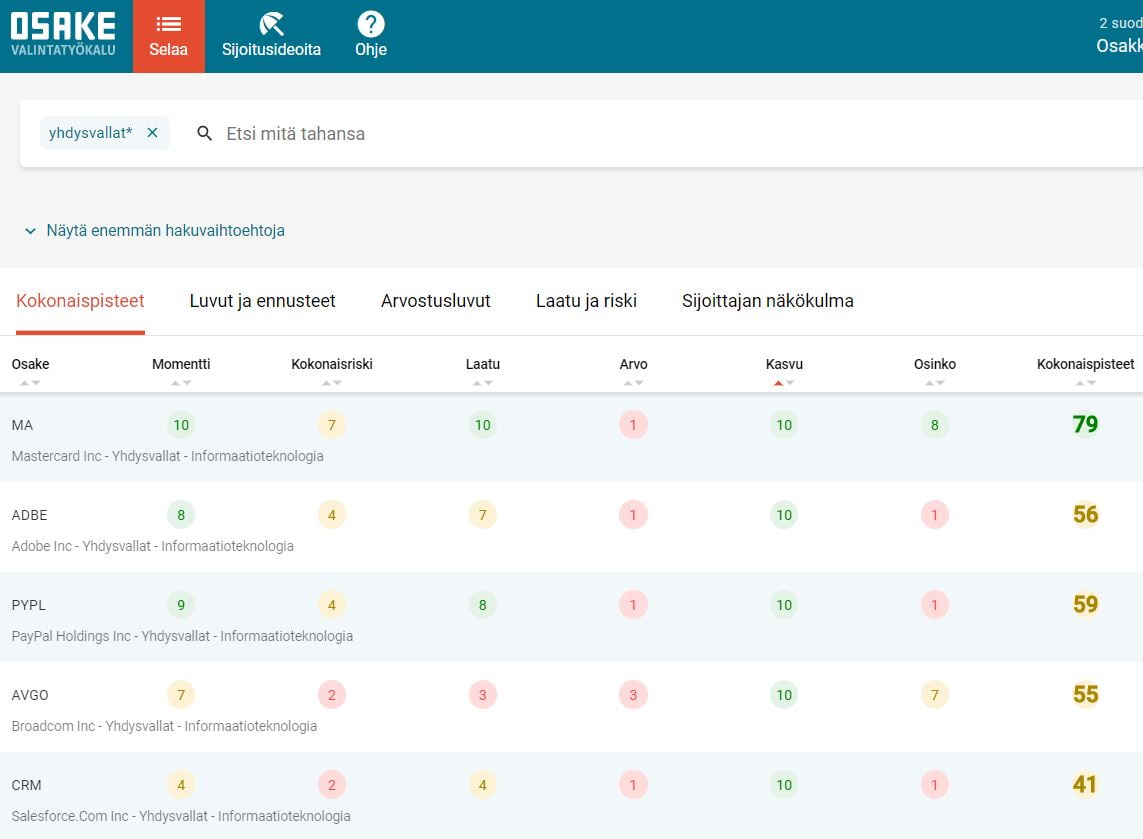Click the Mastercard Inc description line
The image size is (1143, 839).
(168, 456)
